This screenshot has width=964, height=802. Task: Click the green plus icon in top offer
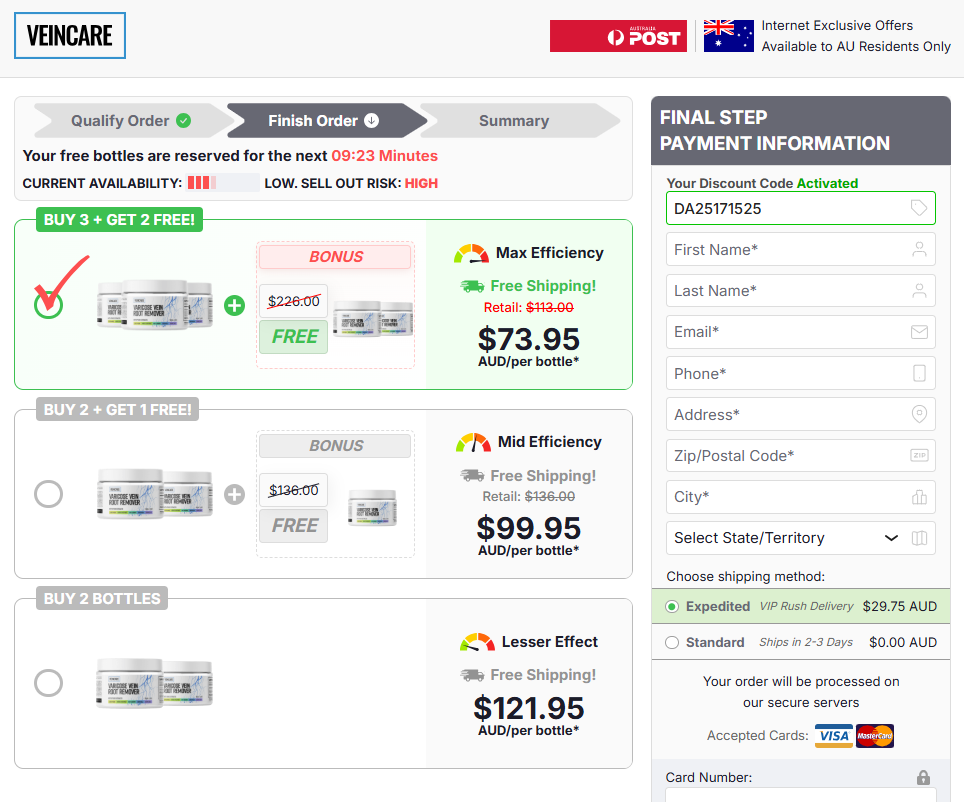pos(234,305)
